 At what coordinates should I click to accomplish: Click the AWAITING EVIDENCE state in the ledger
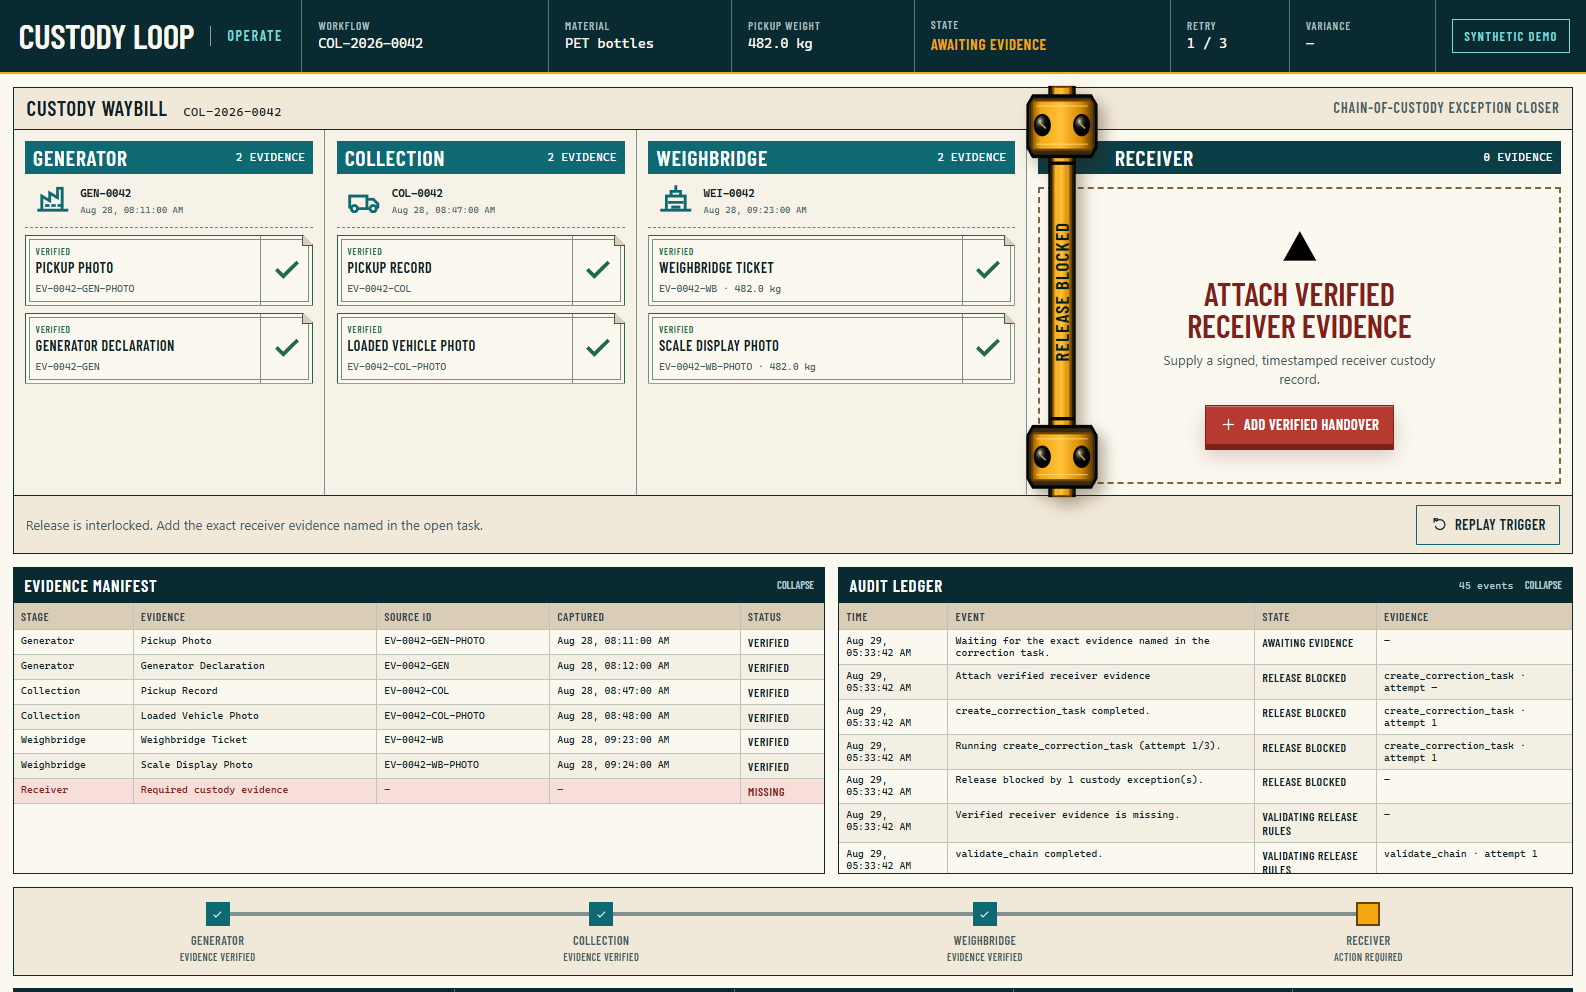point(1307,643)
